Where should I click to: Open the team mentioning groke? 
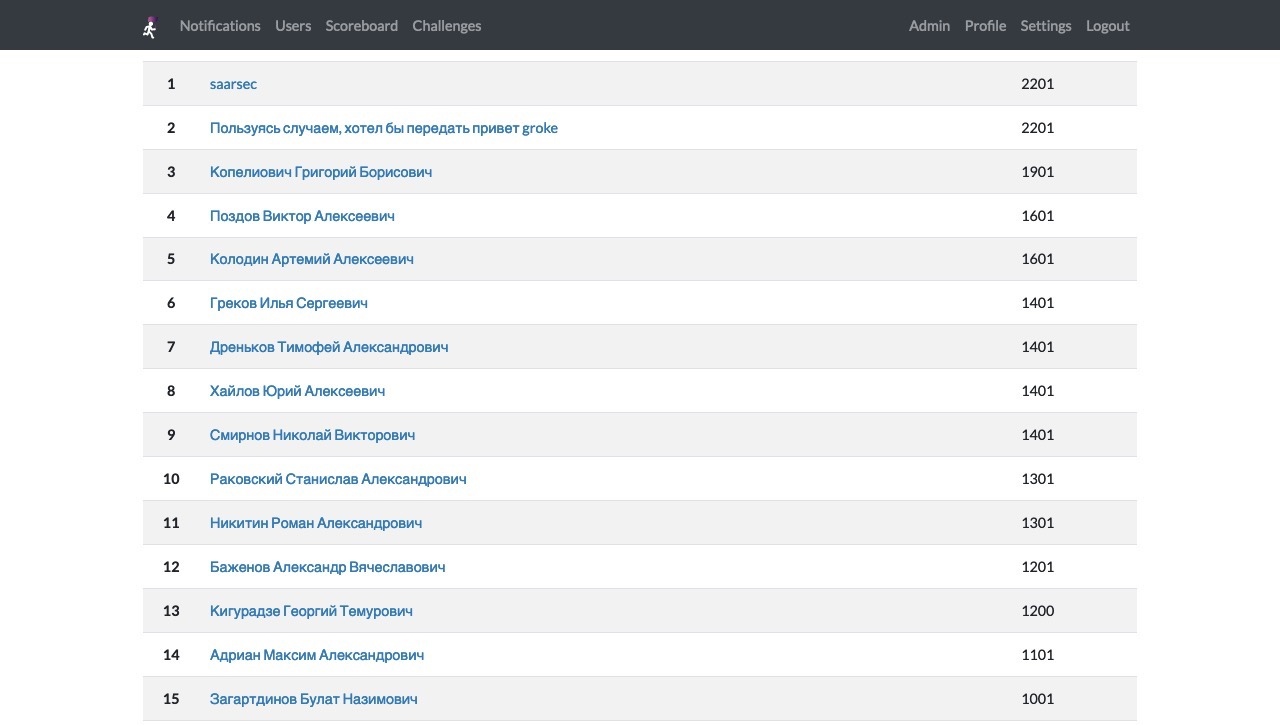[x=384, y=128]
